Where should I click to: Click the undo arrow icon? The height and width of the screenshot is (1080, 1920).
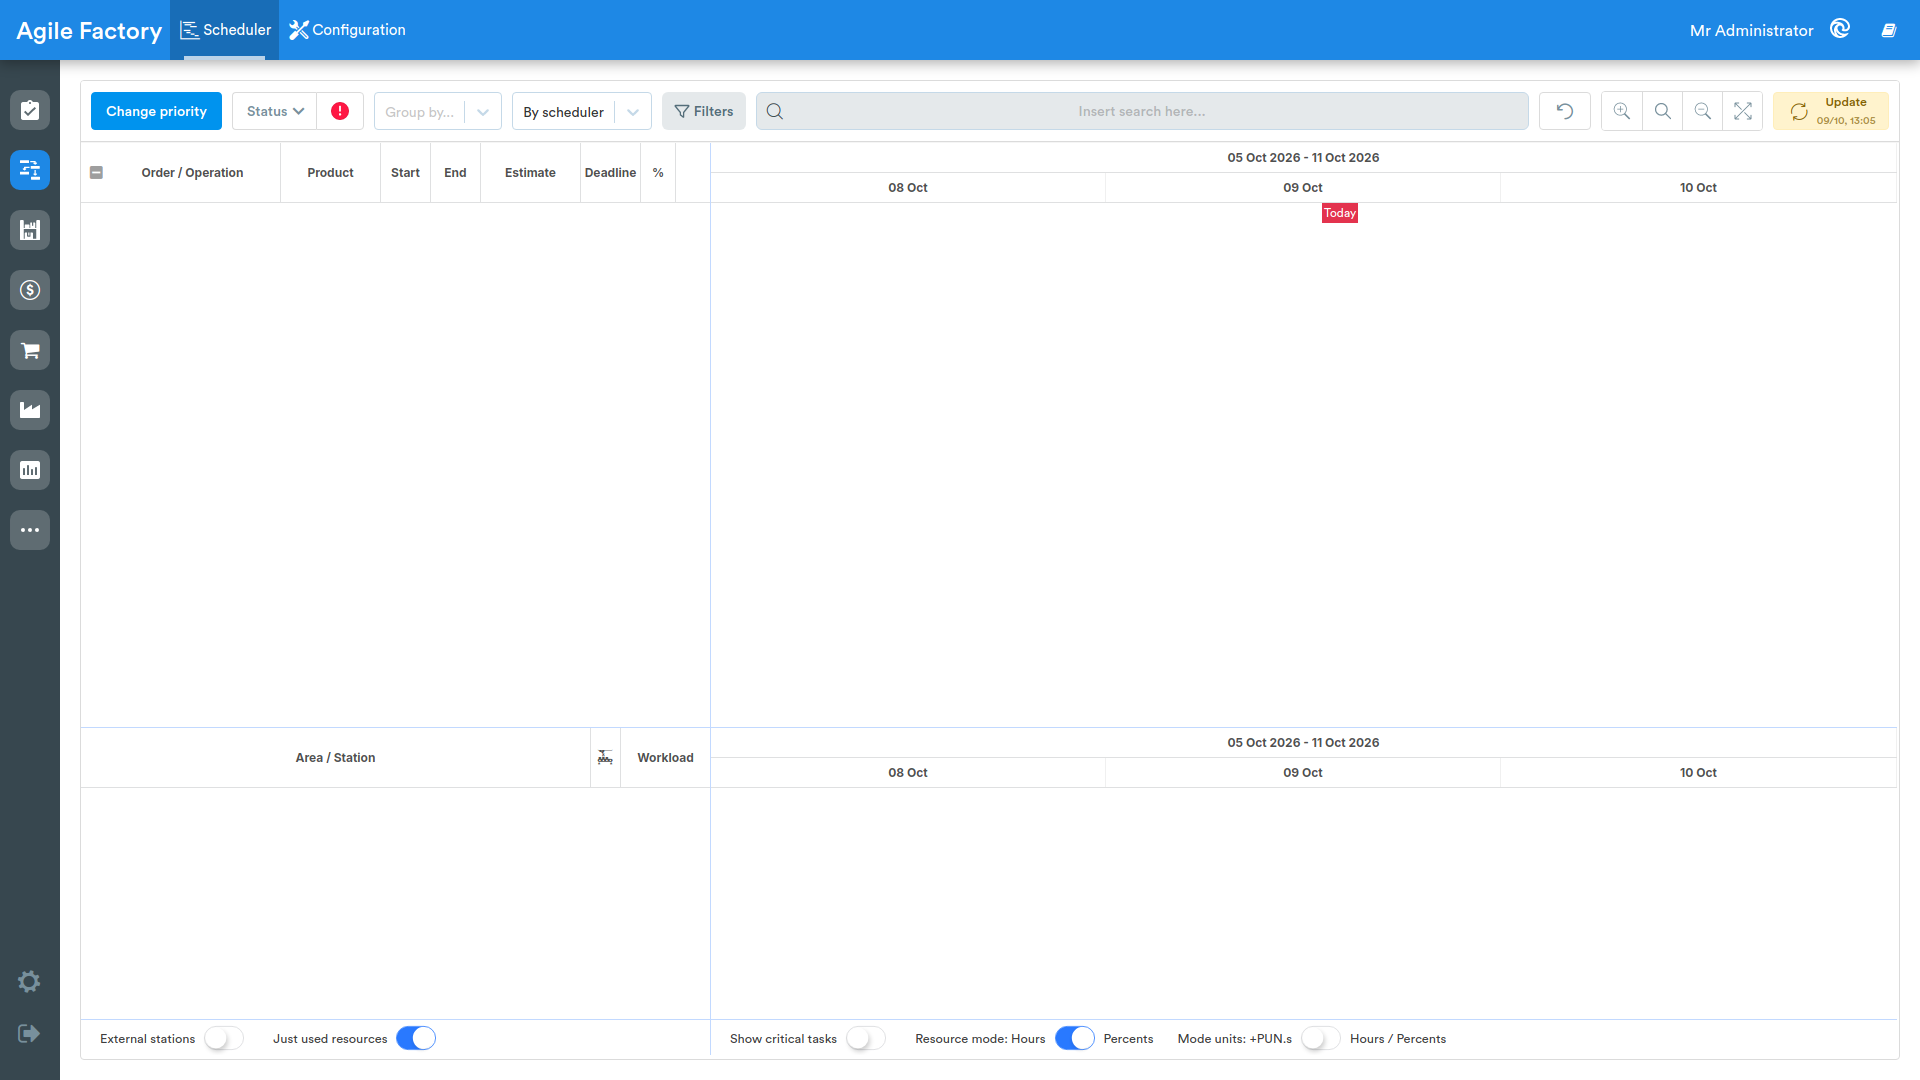pyautogui.click(x=1565, y=111)
